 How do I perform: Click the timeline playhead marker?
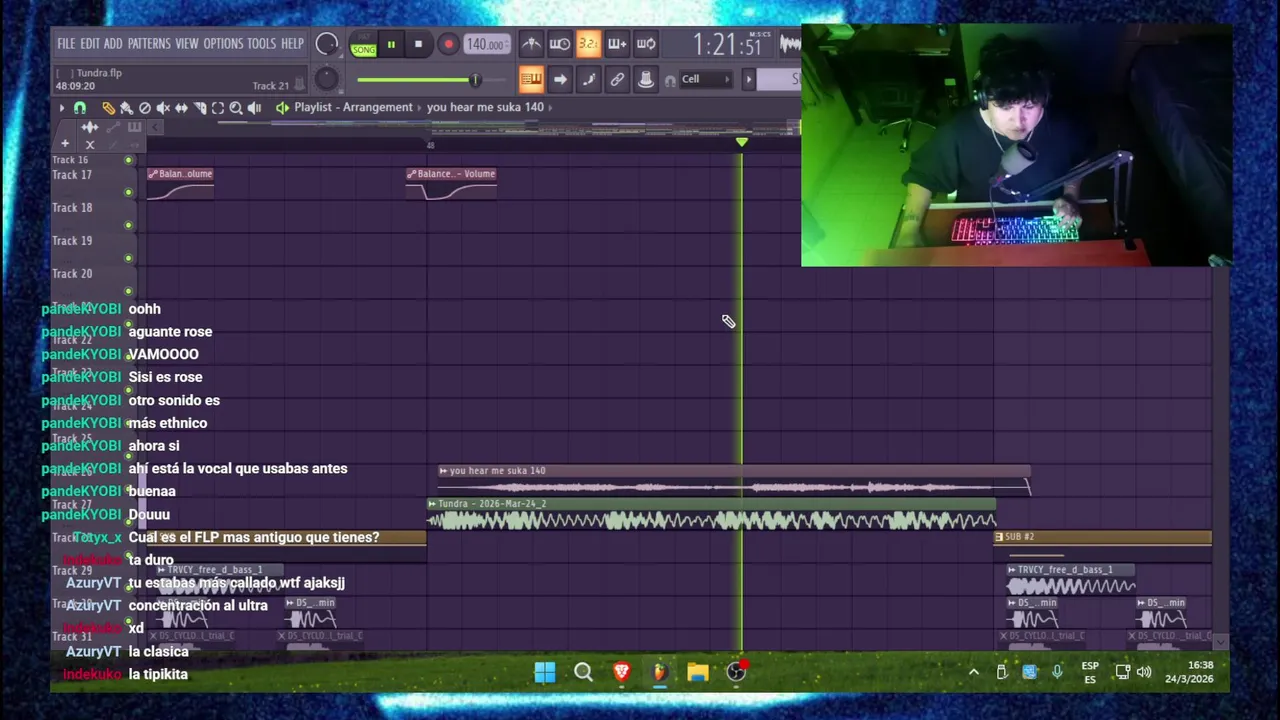(x=741, y=143)
